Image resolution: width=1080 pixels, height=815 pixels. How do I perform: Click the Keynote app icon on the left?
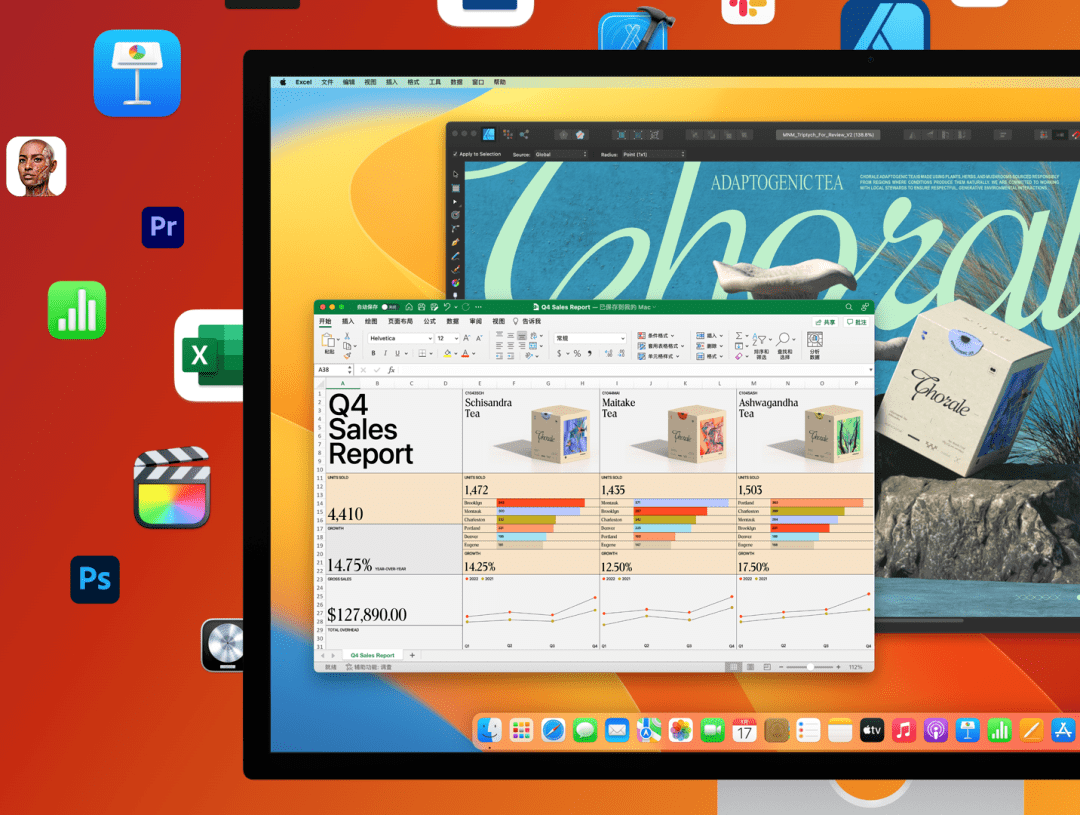pyautogui.click(x=137, y=73)
